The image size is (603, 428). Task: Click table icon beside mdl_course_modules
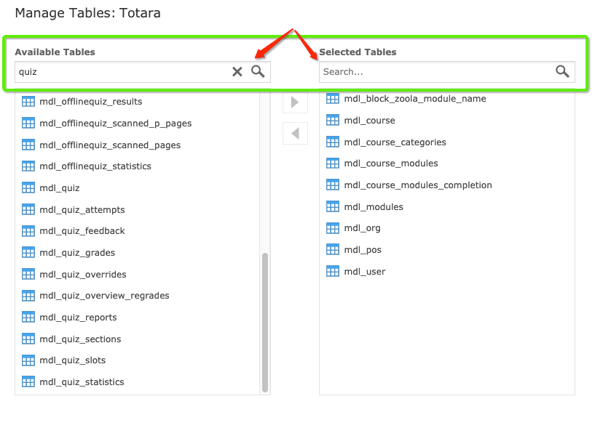click(x=333, y=163)
